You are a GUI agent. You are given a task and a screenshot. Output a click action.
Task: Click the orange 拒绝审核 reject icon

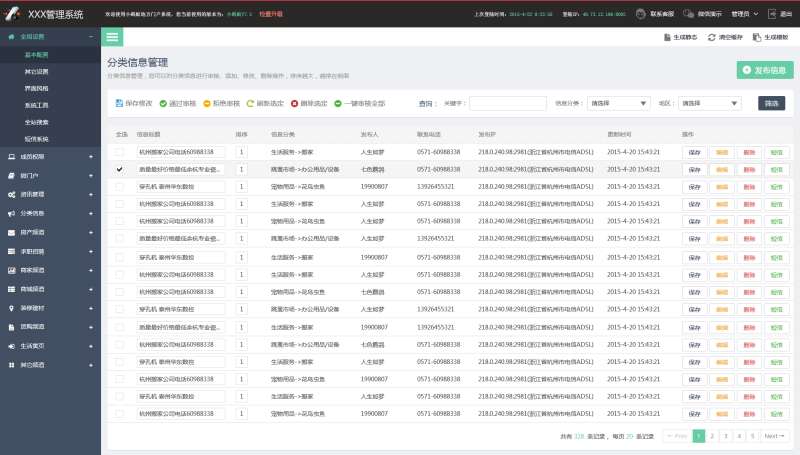[207, 103]
